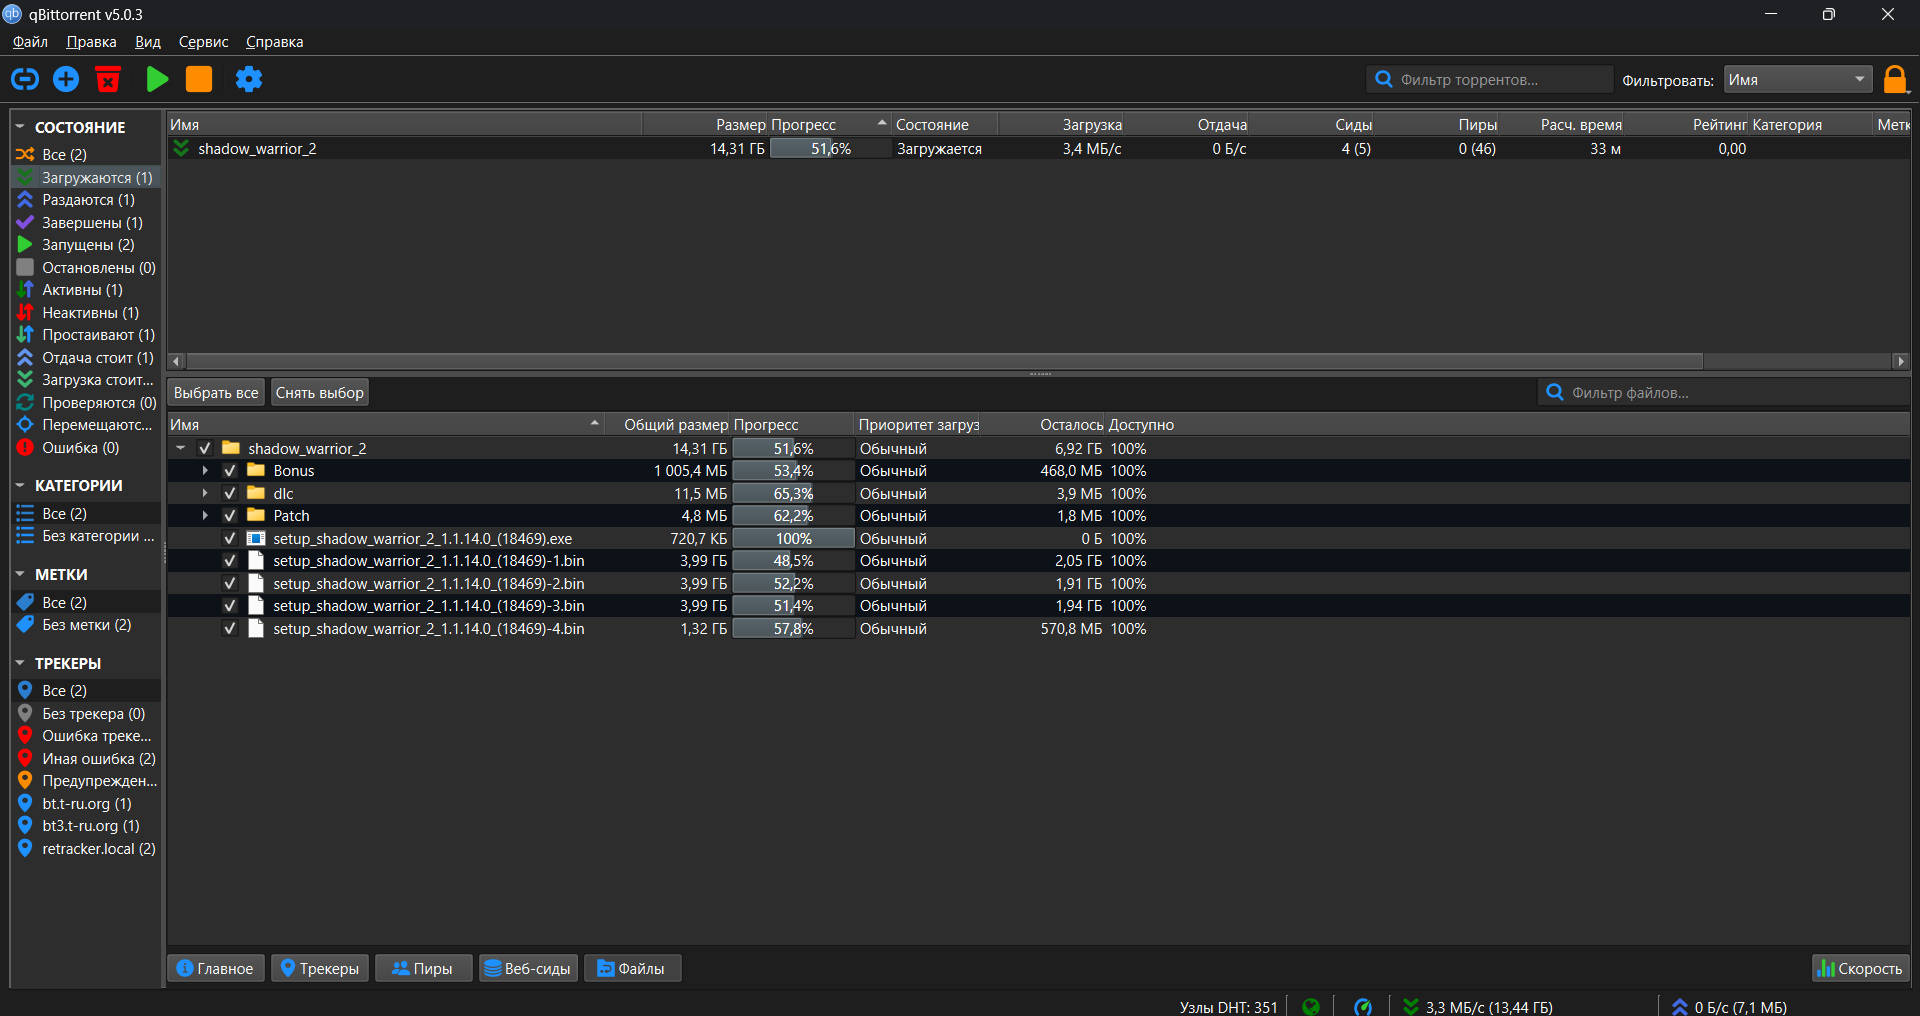The width and height of the screenshot is (1920, 1016).
Task: Open the Фильтровать Имя dropdown
Action: tap(1799, 80)
